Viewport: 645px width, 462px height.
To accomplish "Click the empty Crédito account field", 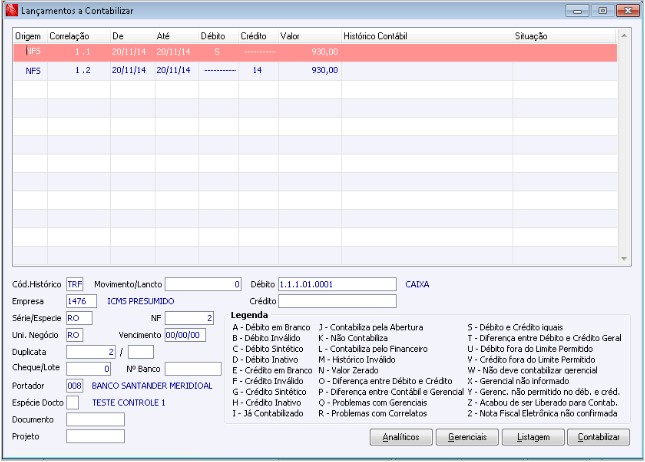I will click(337, 300).
